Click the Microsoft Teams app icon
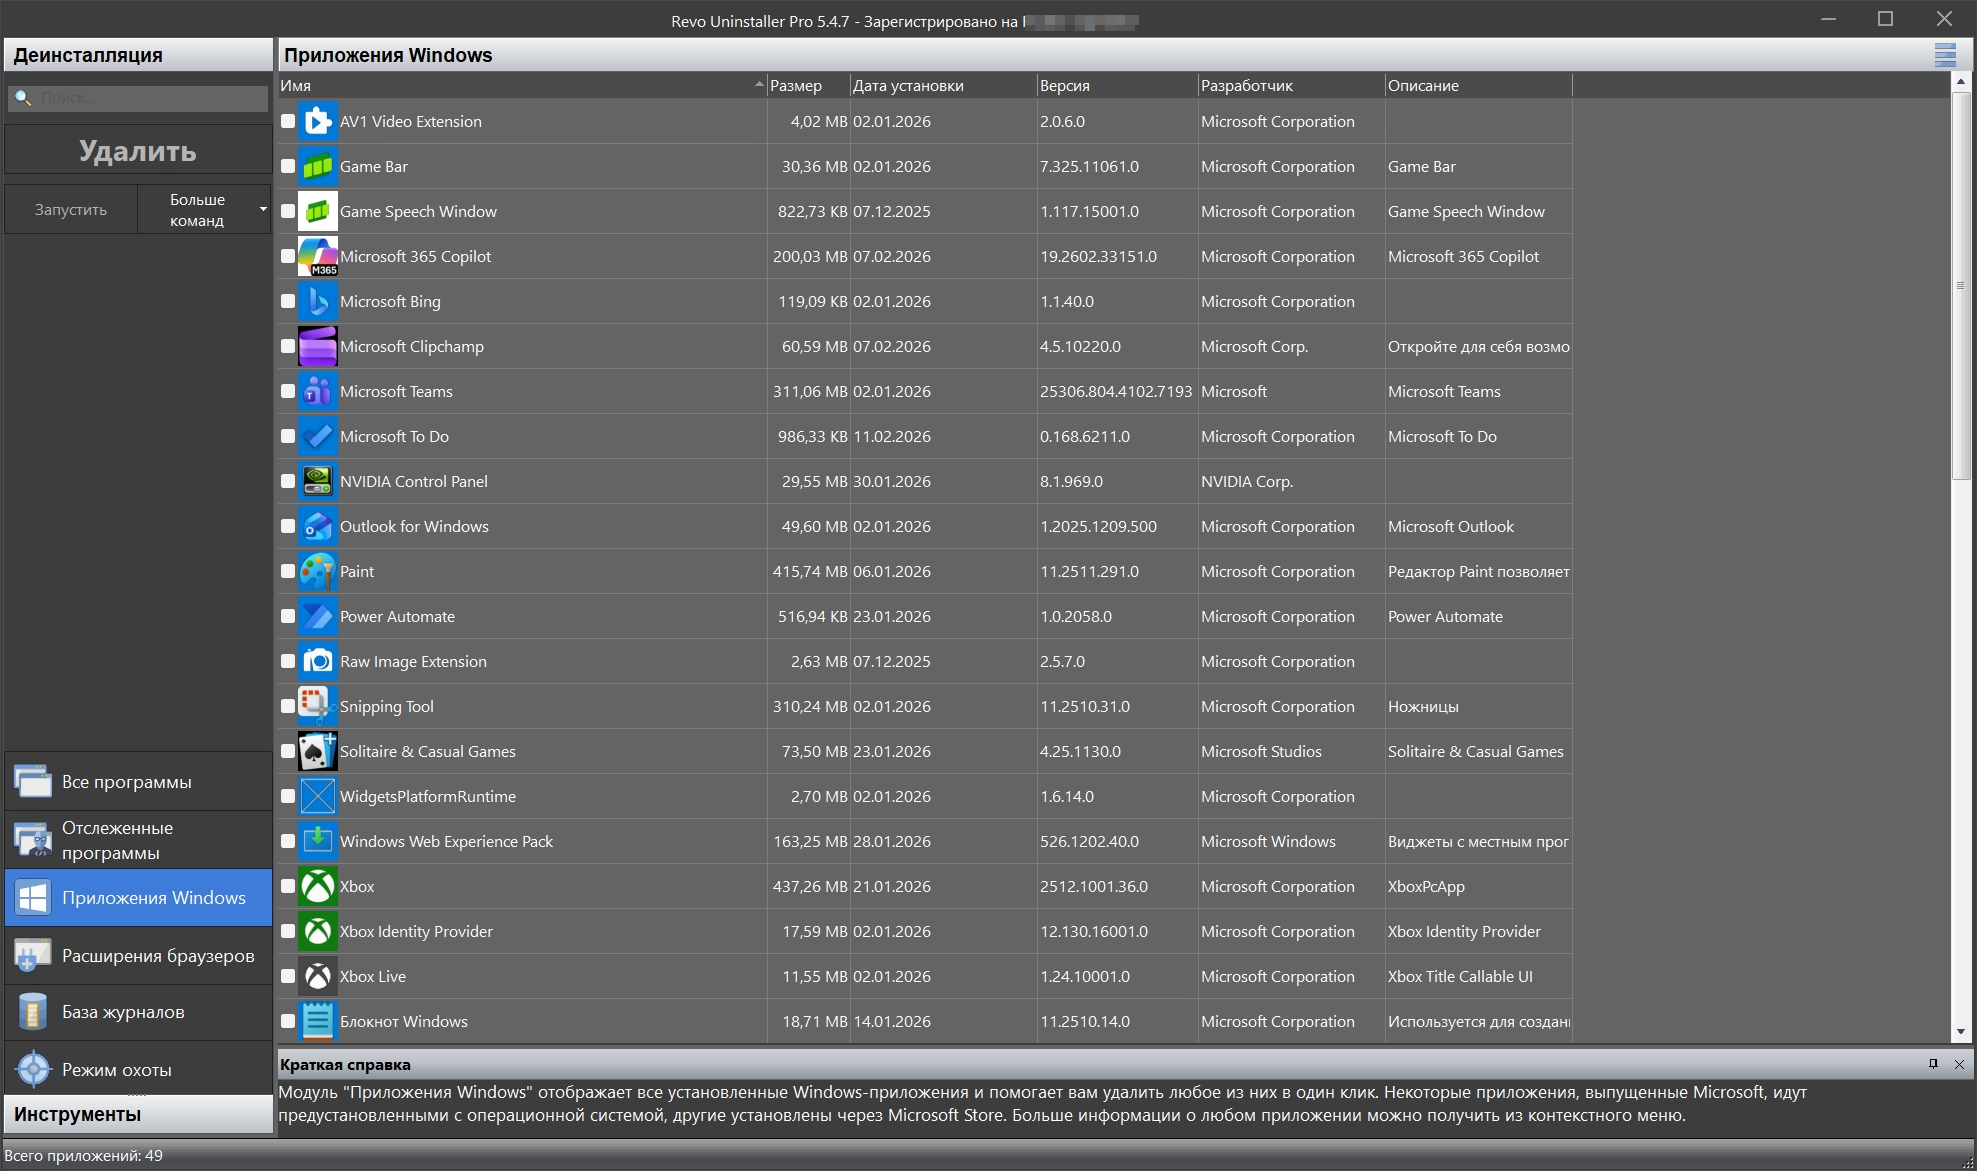 coord(318,391)
